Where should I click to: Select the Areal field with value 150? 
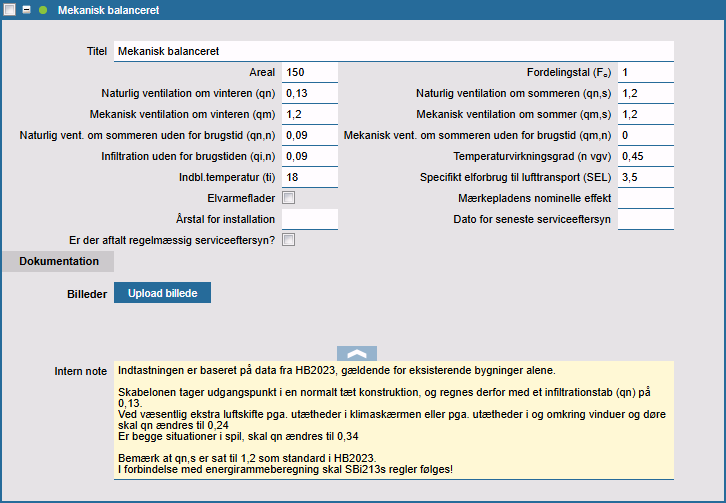point(310,73)
